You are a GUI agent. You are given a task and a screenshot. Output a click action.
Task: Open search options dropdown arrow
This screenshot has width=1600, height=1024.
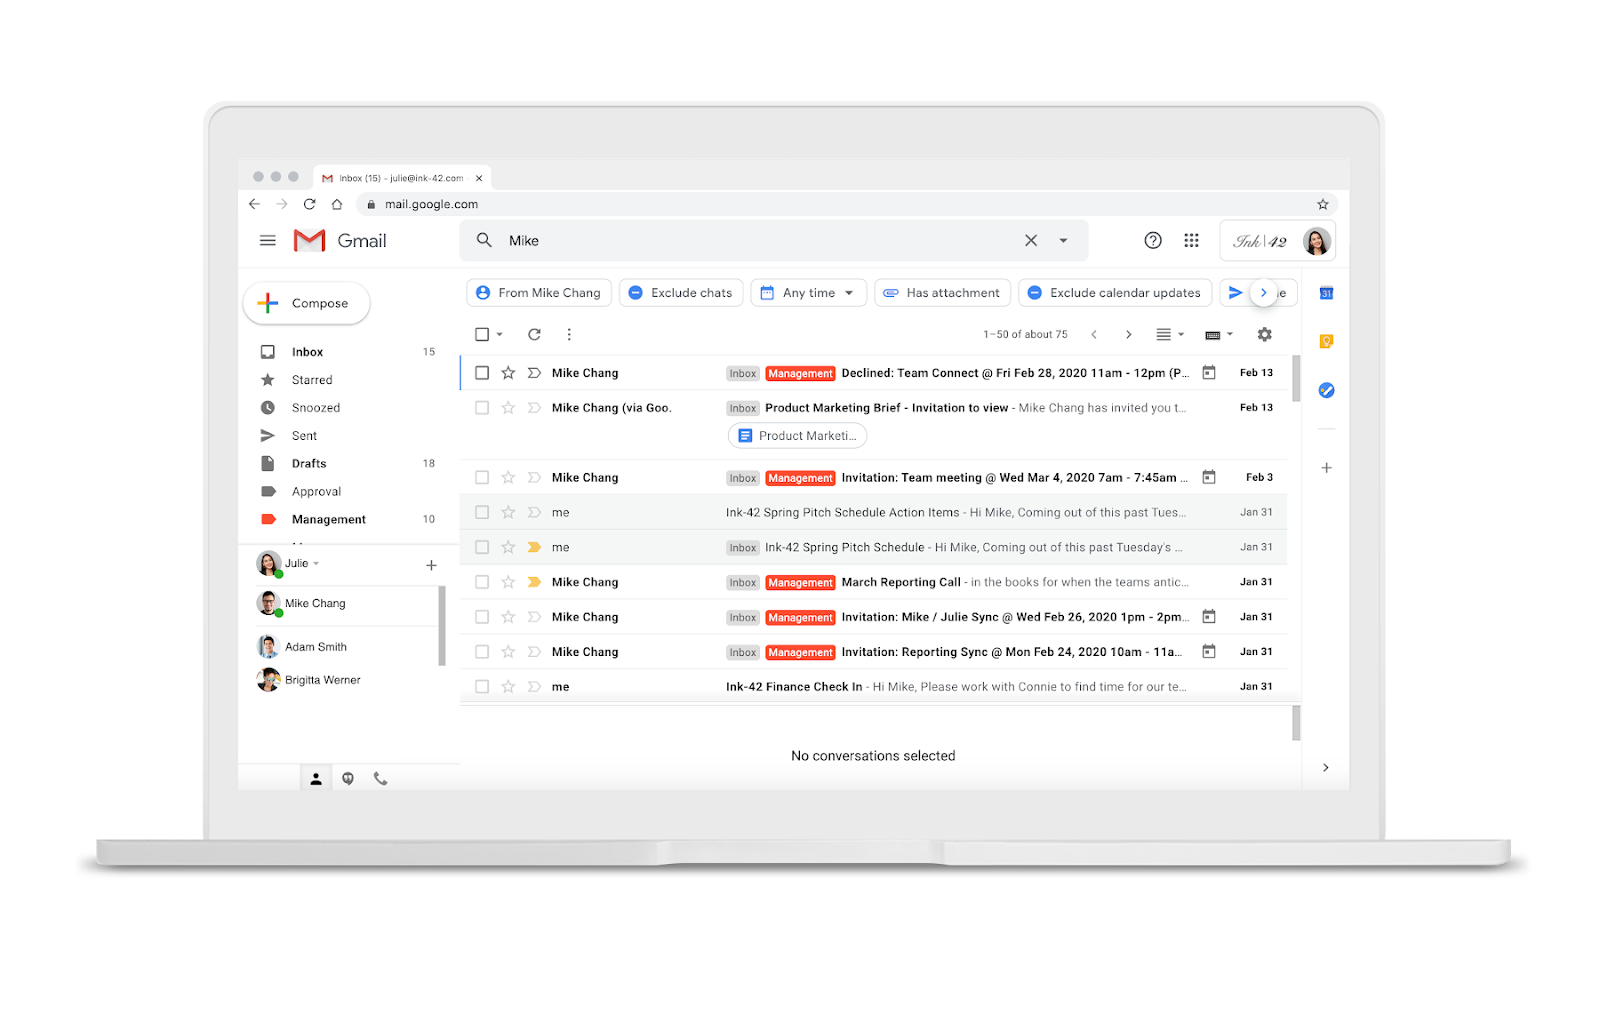[x=1063, y=241]
